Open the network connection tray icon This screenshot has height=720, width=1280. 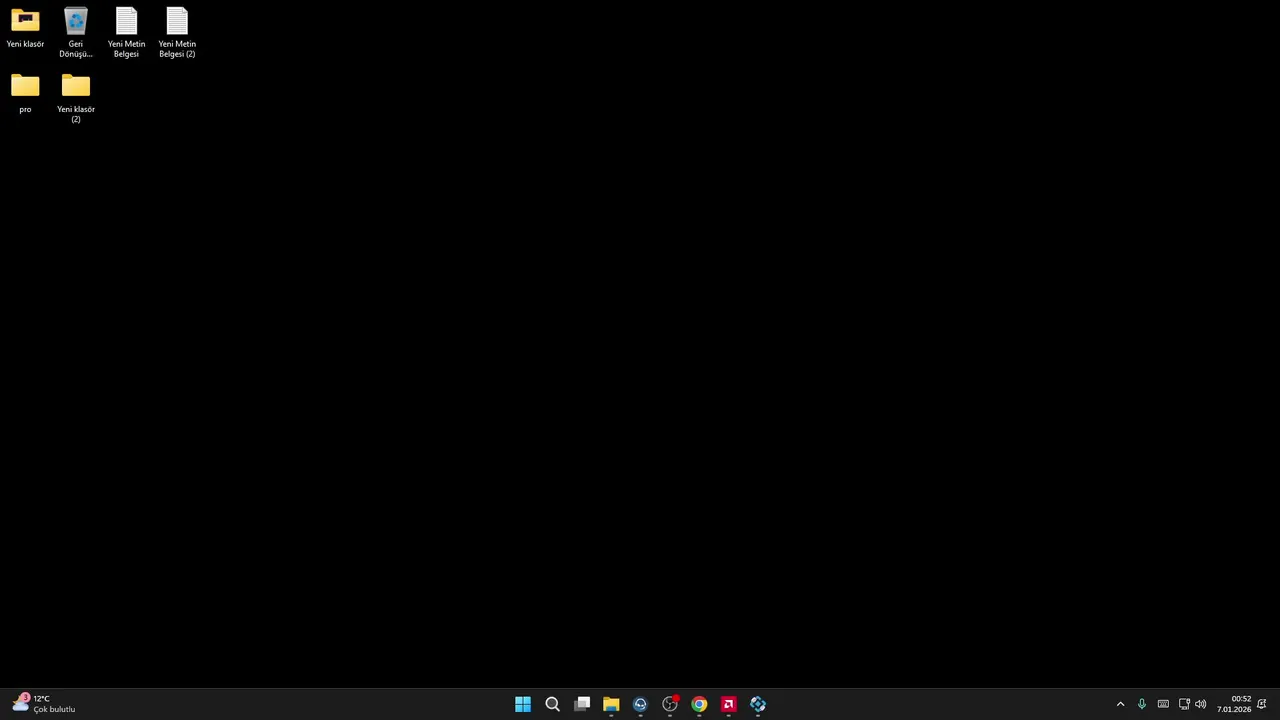pyautogui.click(x=1184, y=704)
